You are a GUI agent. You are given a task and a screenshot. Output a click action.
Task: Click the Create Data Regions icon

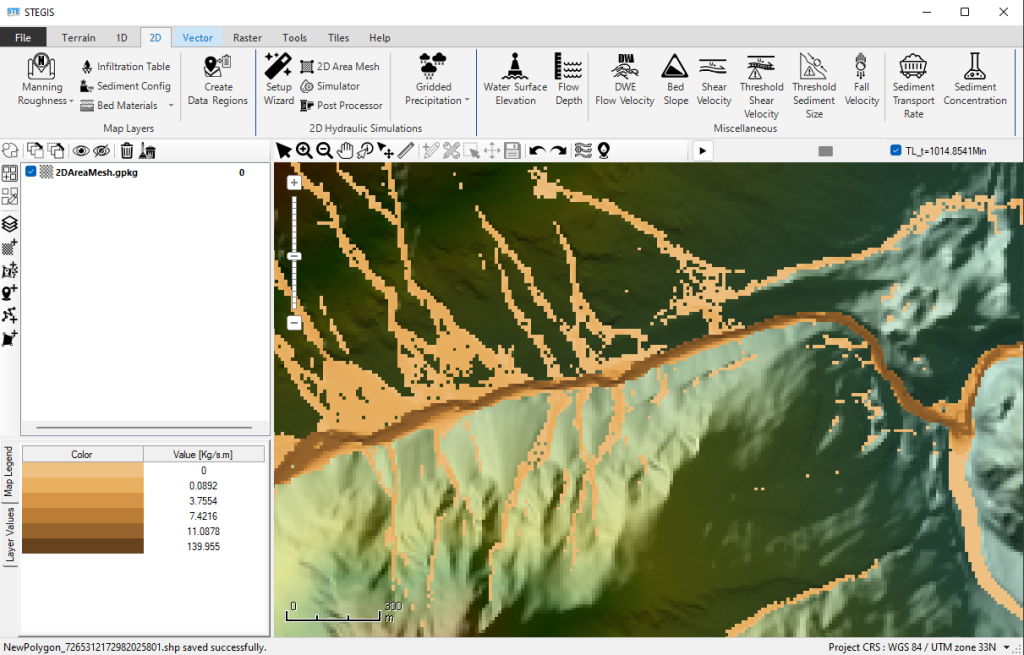[x=217, y=79]
